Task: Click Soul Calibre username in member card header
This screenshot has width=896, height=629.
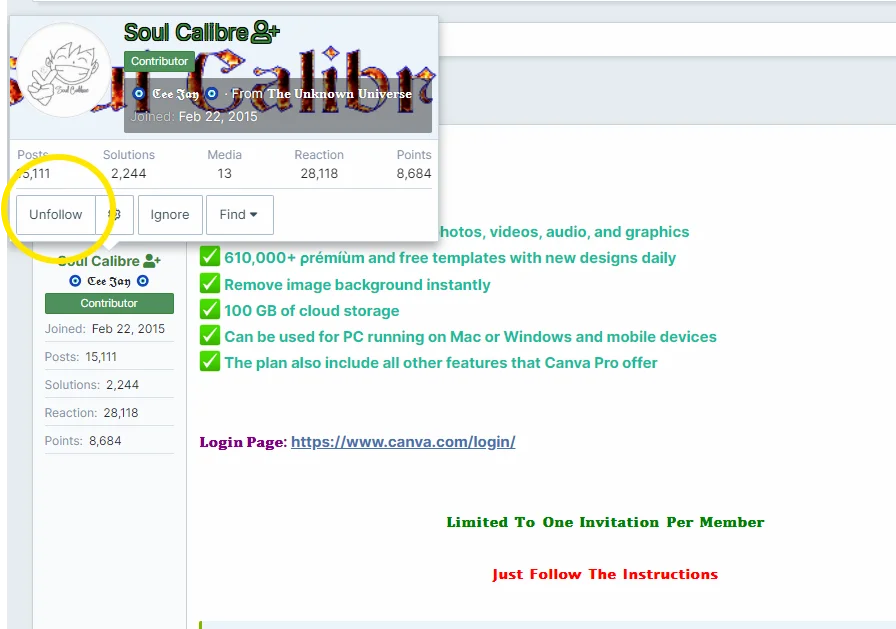Action: (x=186, y=33)
